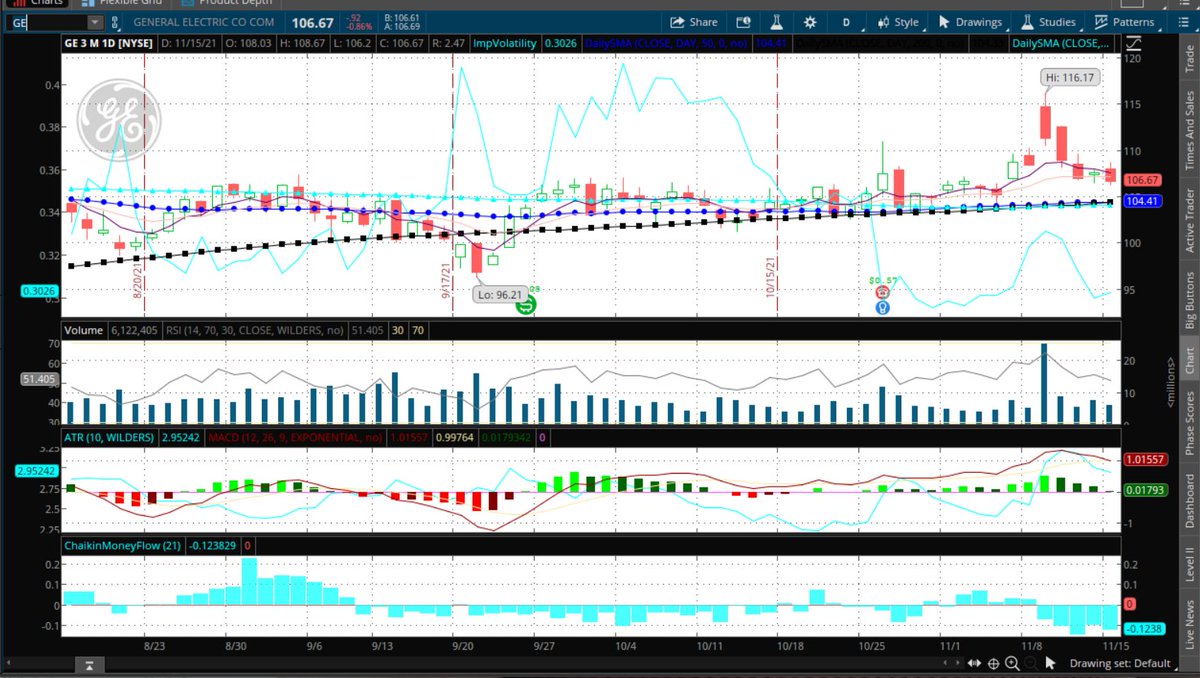The width and height of the screenshot is (1200, 678).
Task: Open the Dashboard sidebar tab
Action: coord(1189,500)
